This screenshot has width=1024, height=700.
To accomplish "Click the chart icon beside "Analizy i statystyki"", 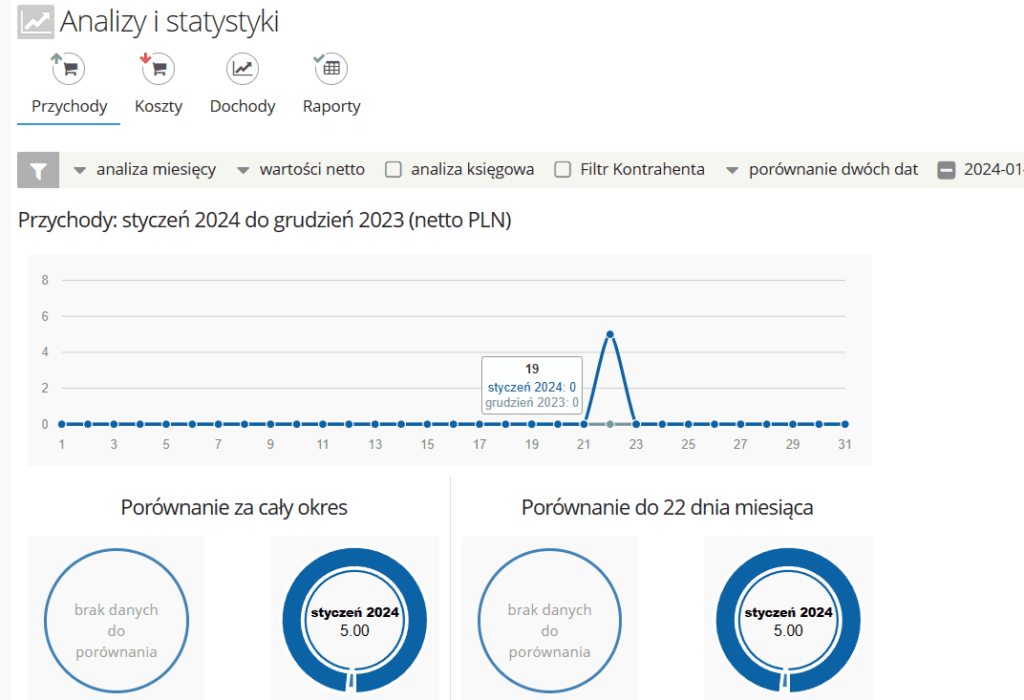I will point(34,21).
